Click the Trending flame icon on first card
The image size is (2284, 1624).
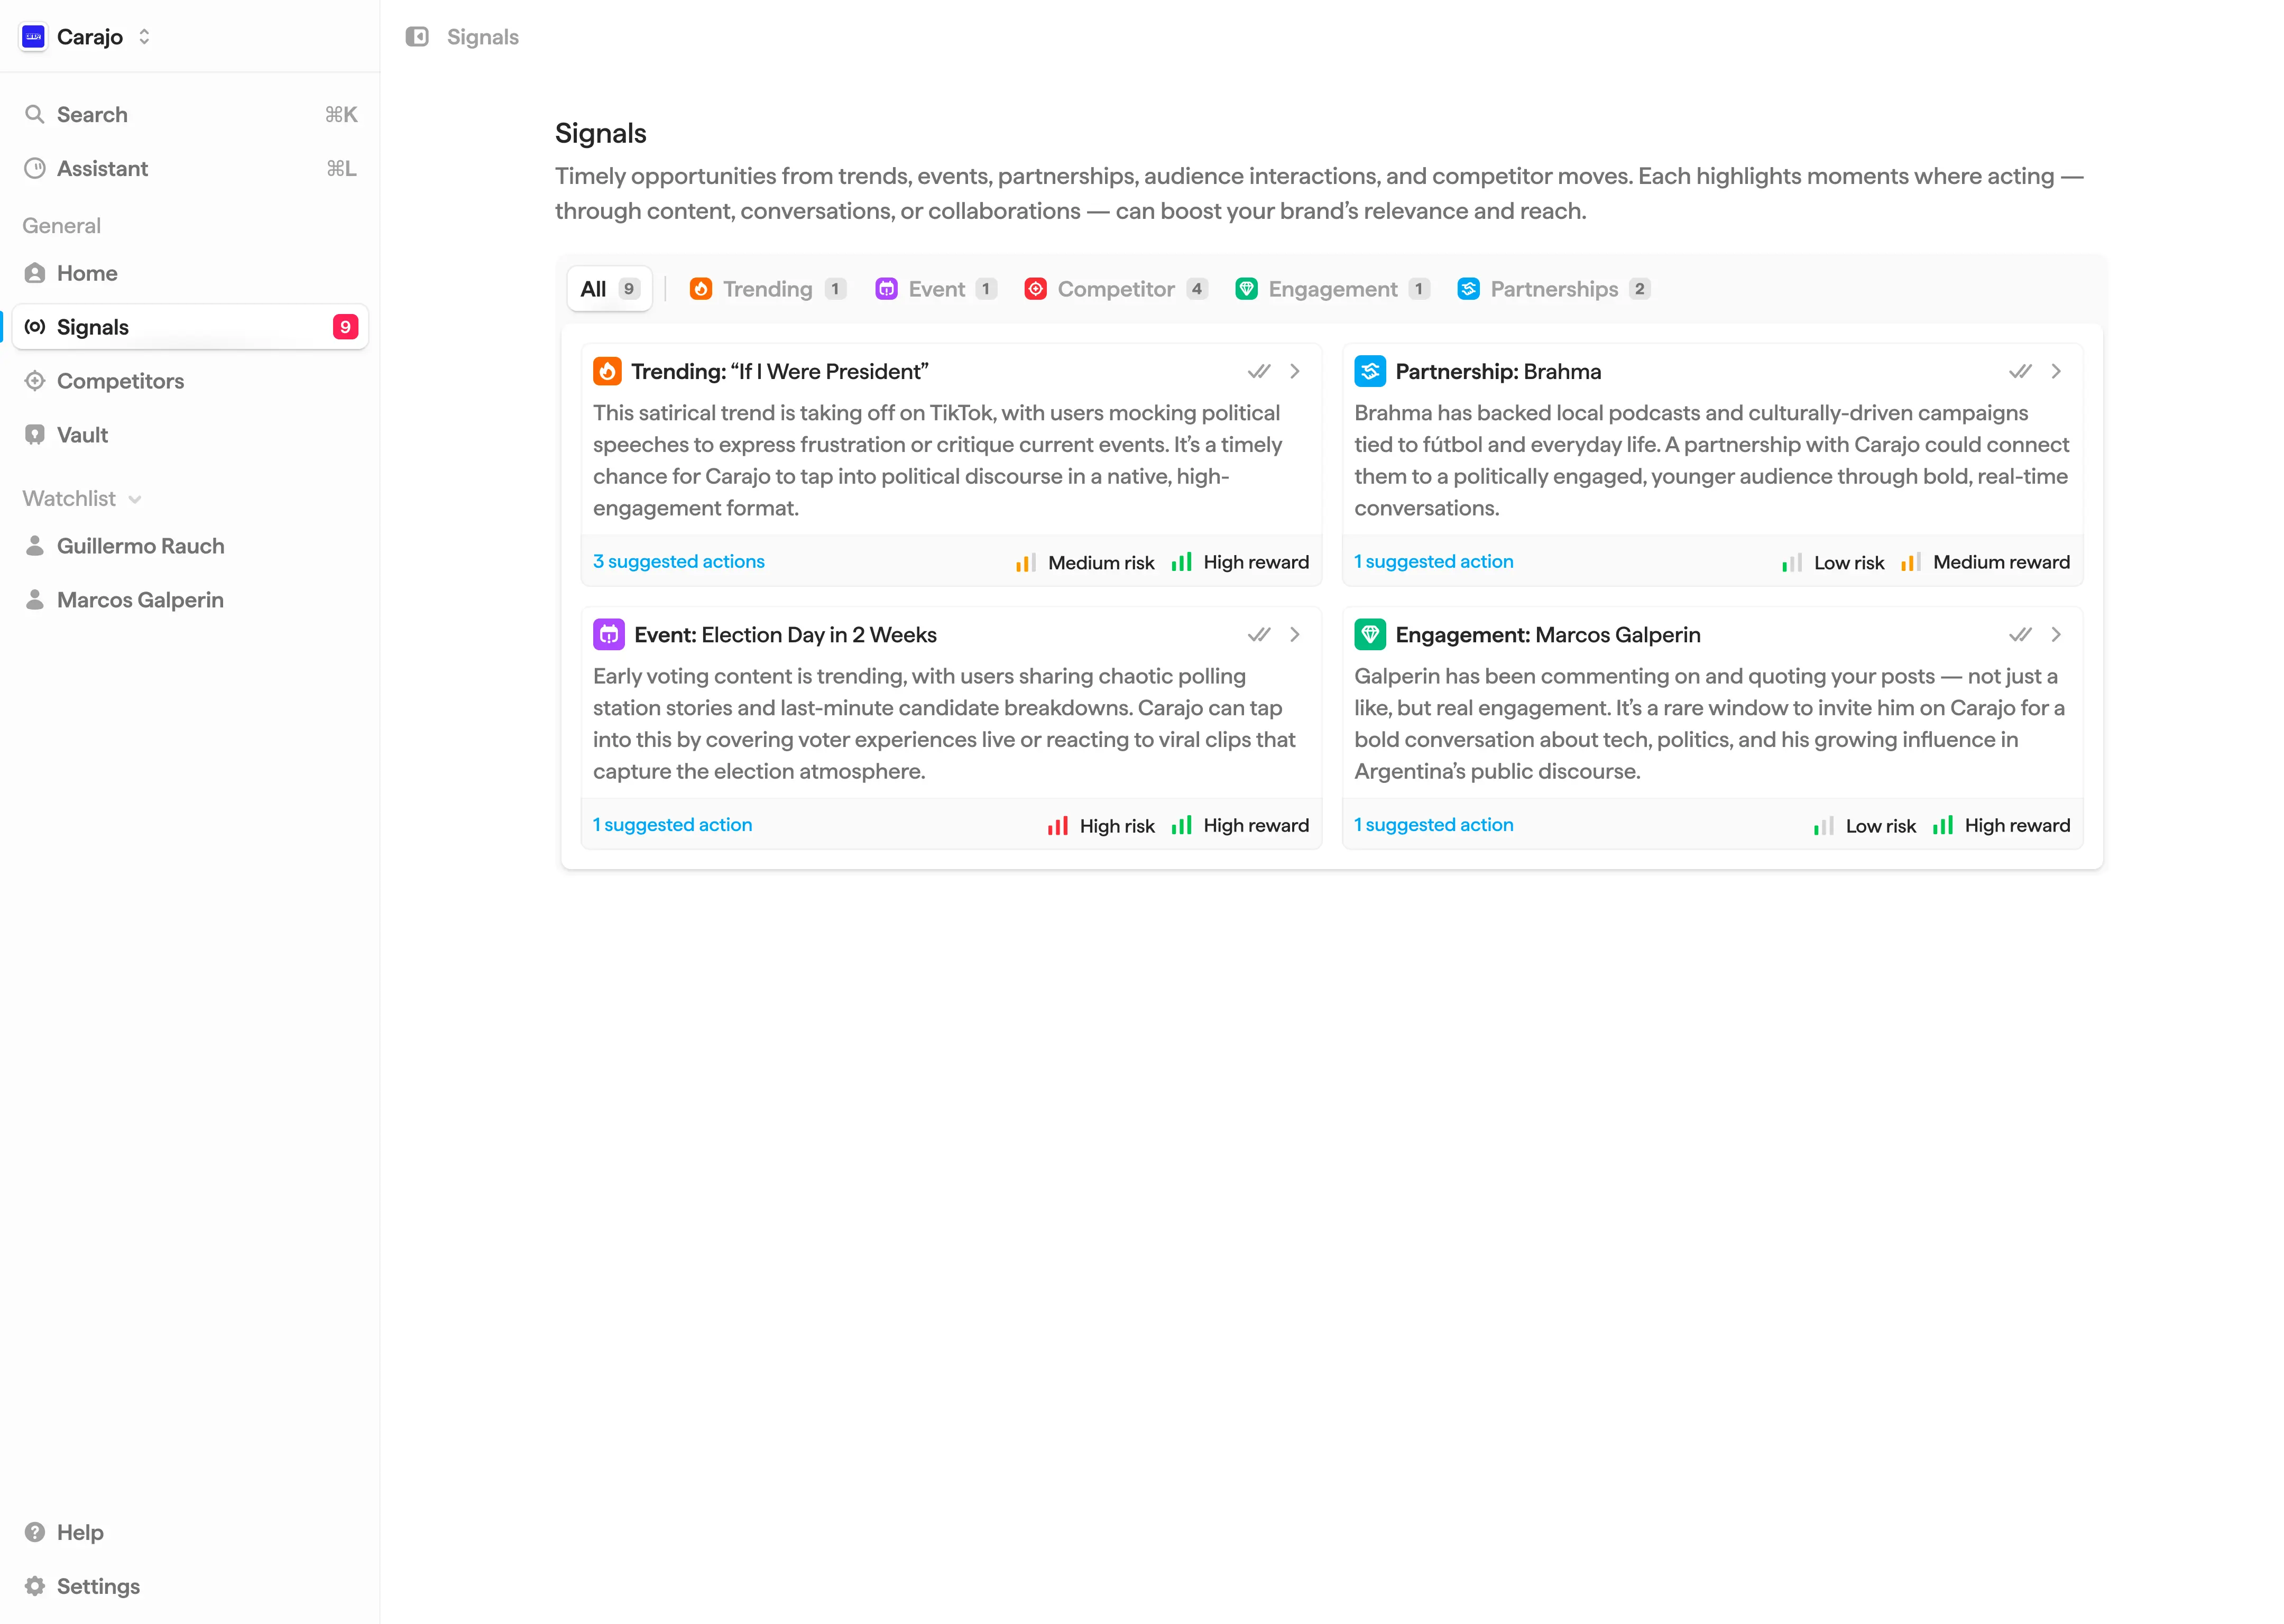[607, 371]
